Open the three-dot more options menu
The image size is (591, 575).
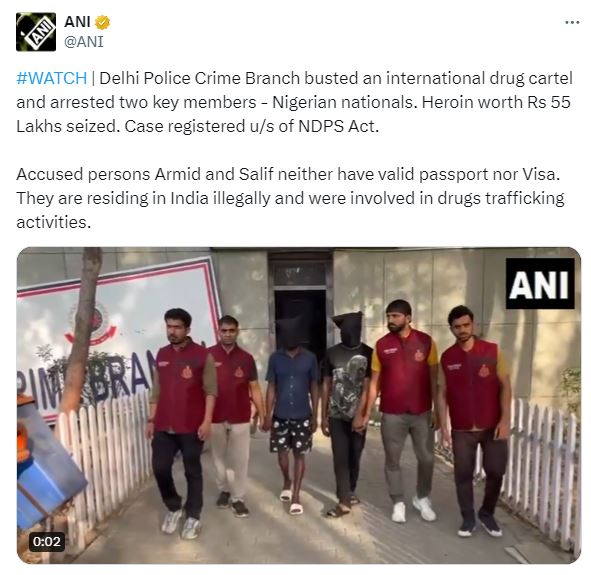coord(572,23)
